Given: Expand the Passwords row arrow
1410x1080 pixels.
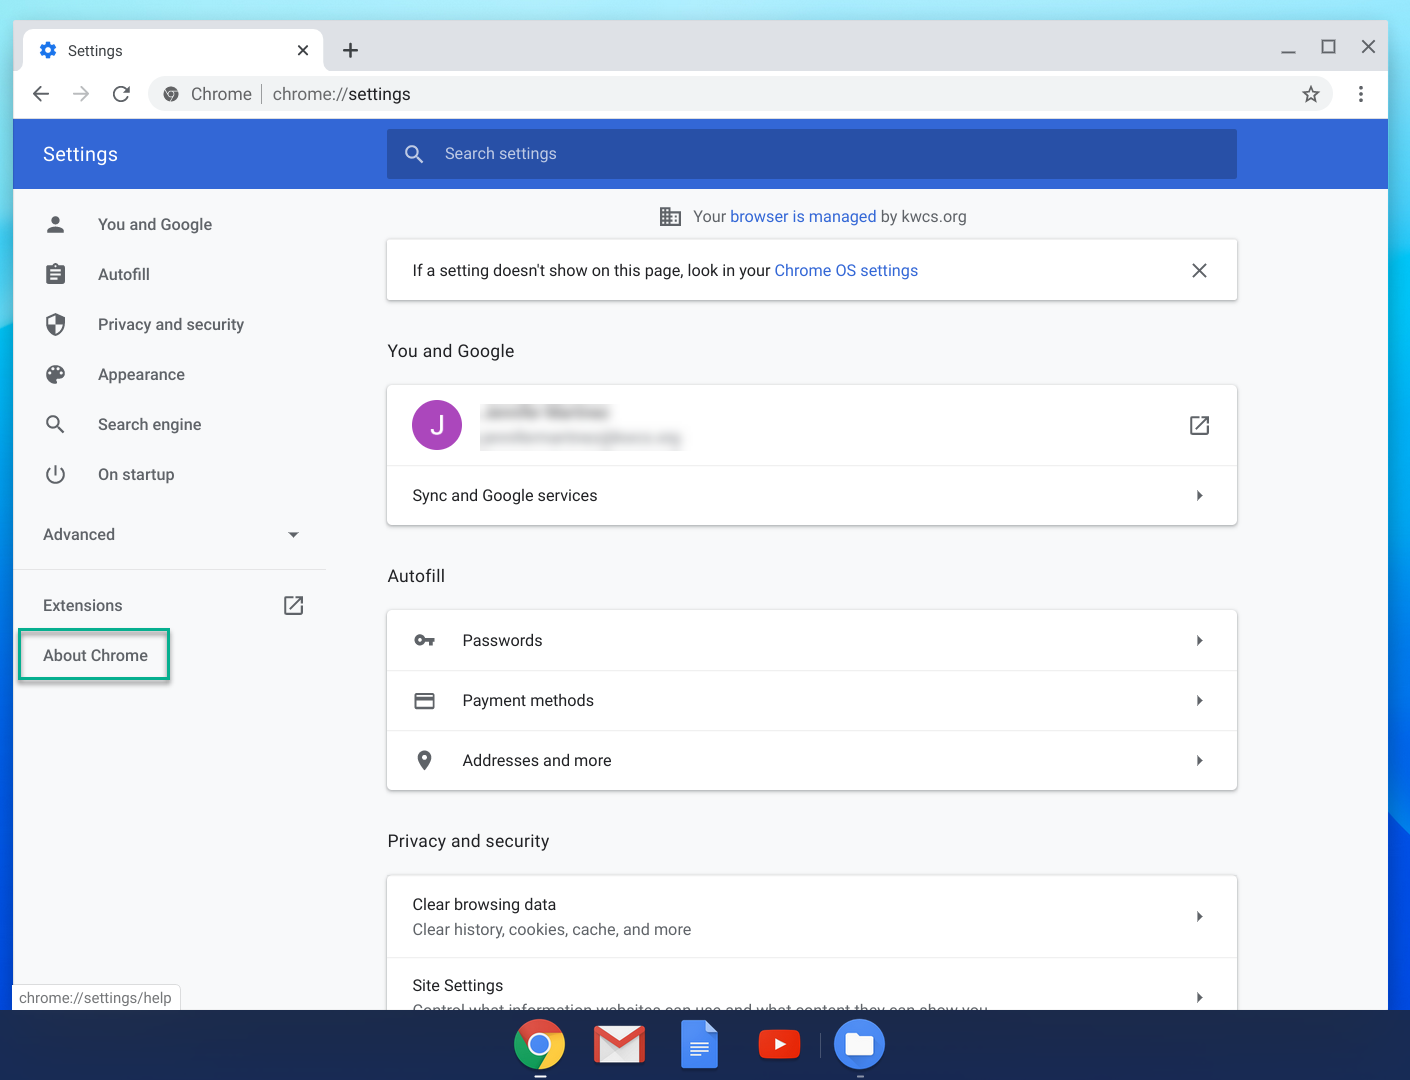Looking at the screenshot, I should point(1199,640).
